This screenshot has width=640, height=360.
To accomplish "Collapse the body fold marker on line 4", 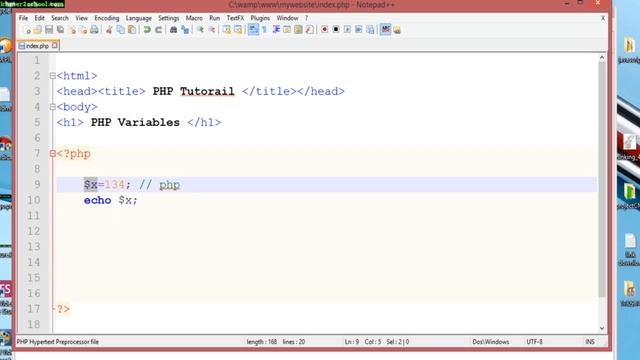I will (52, 107).
